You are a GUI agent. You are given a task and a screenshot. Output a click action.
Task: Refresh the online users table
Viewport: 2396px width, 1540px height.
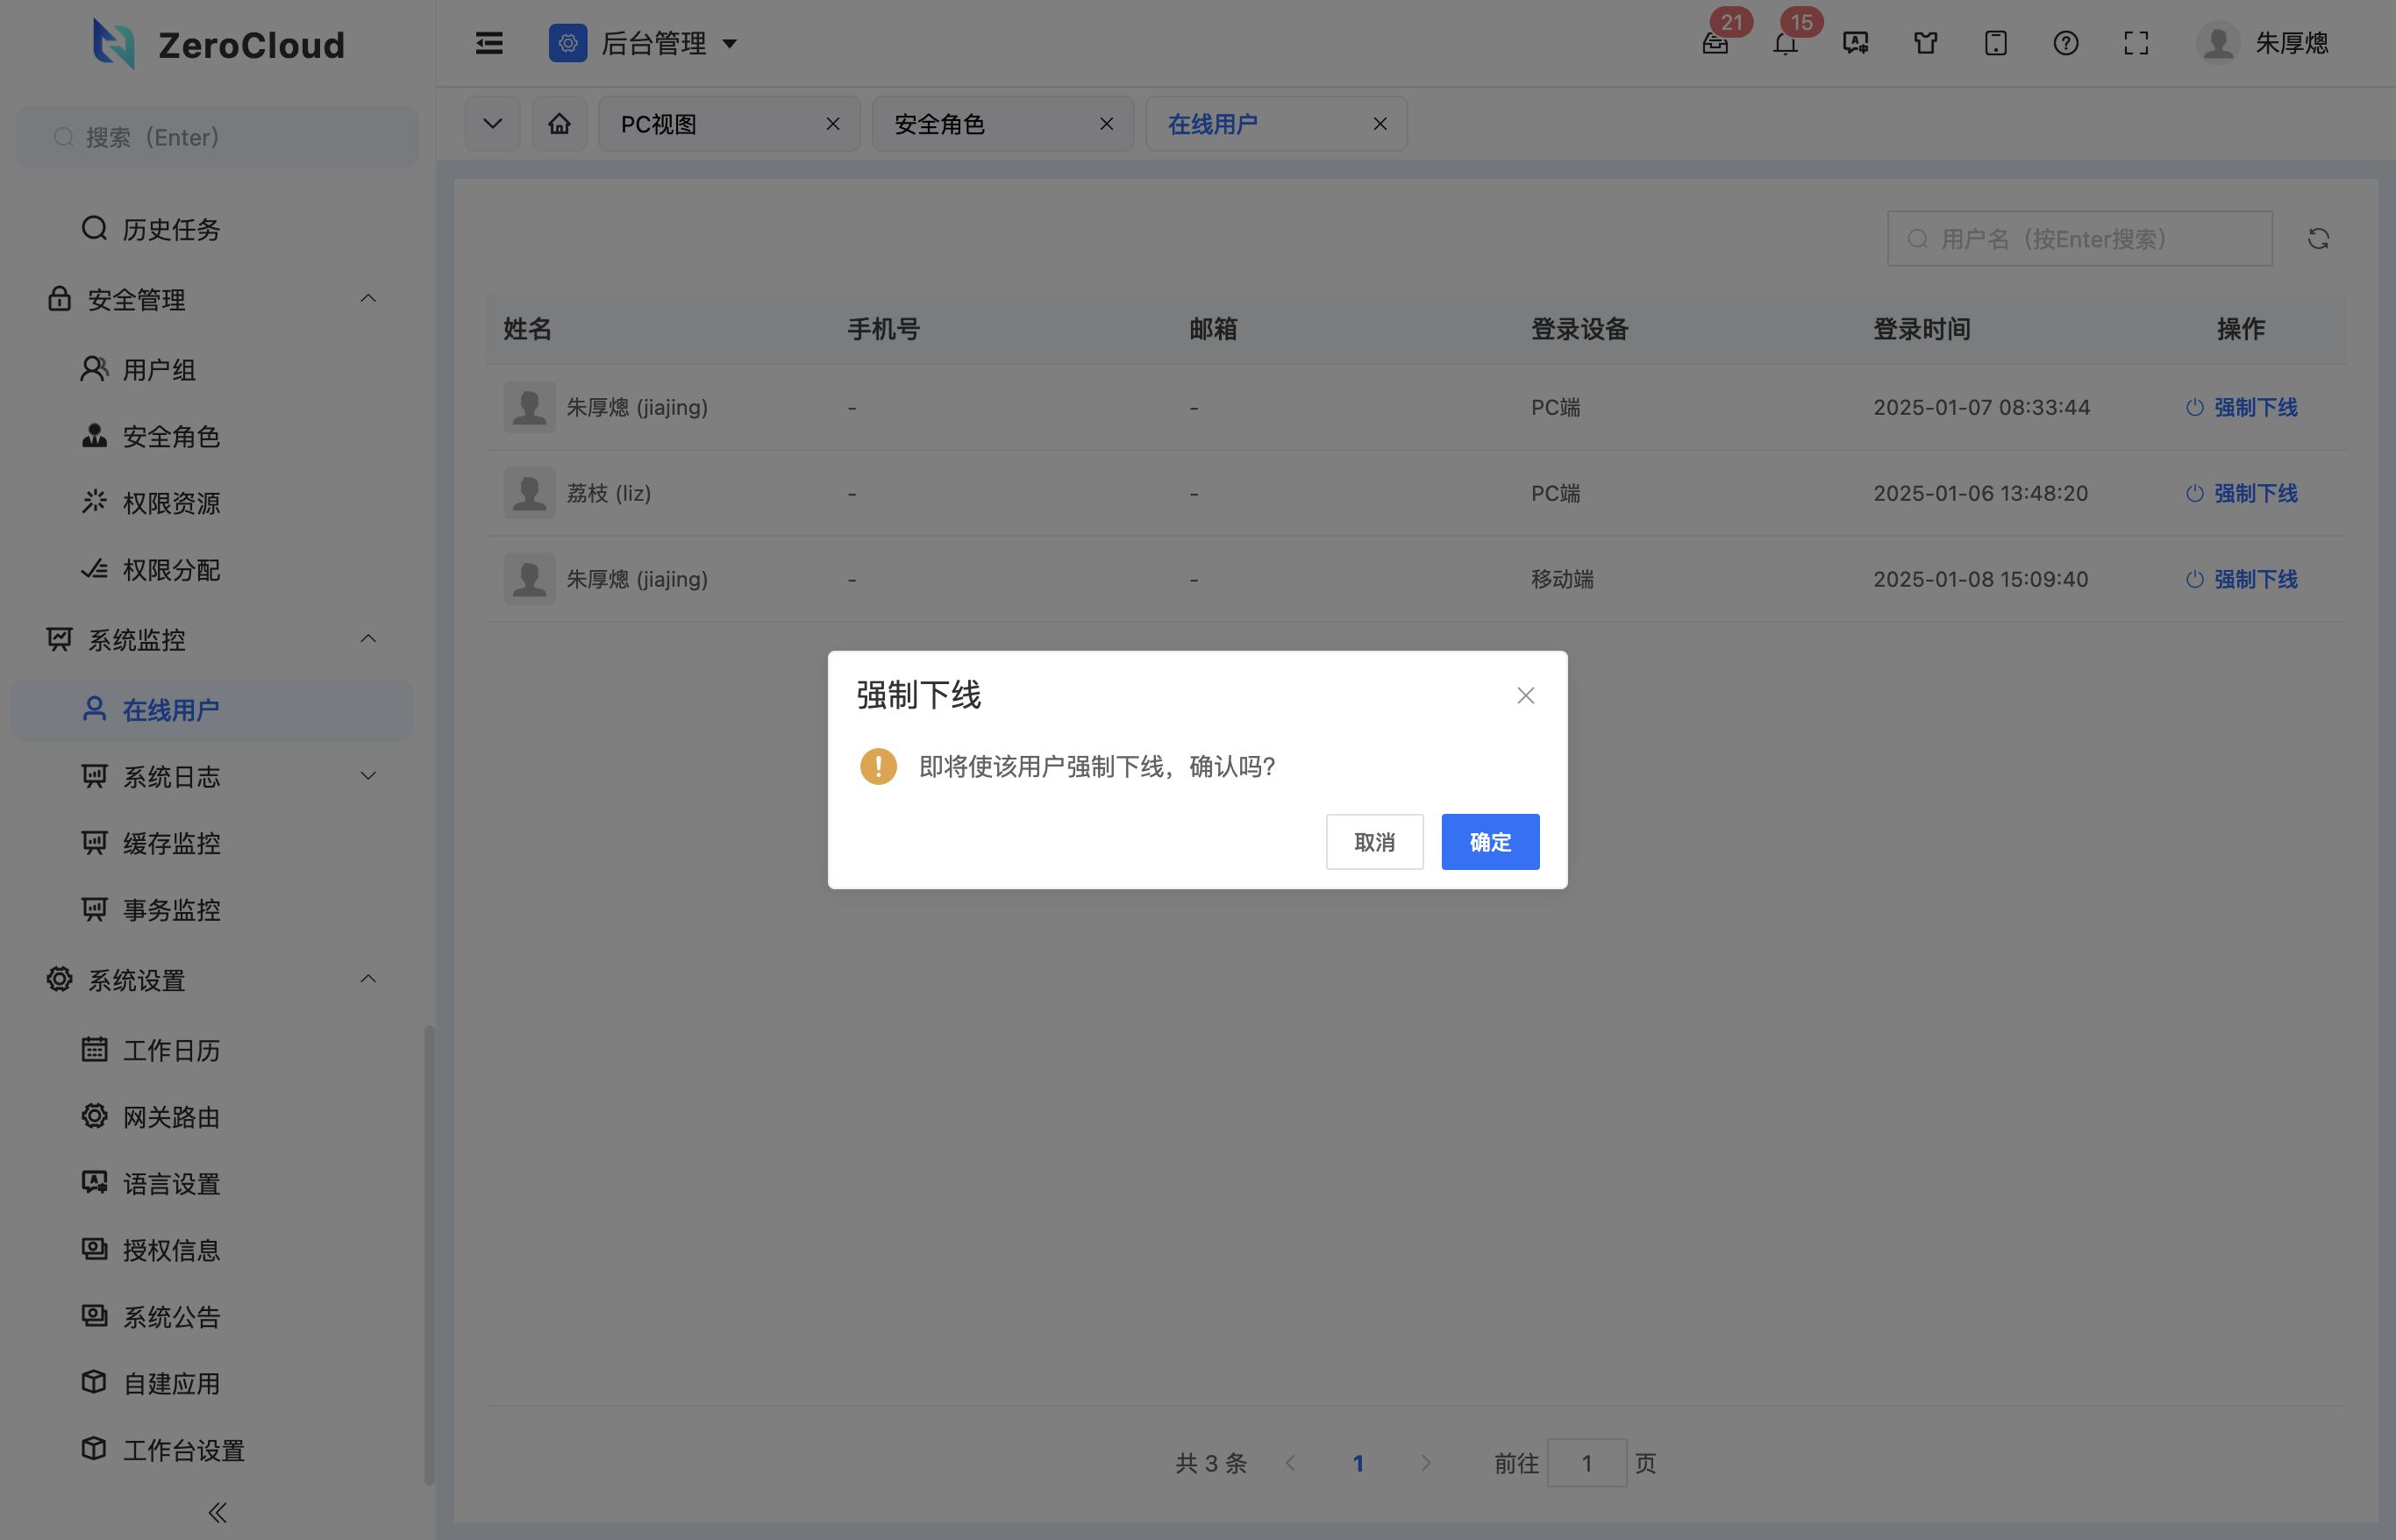point(2317,239)
